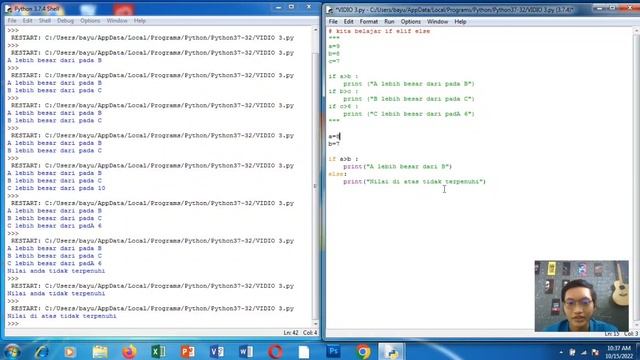
Task: Open Window menu in Python Shell window
Action: click(x=117, y=20)
